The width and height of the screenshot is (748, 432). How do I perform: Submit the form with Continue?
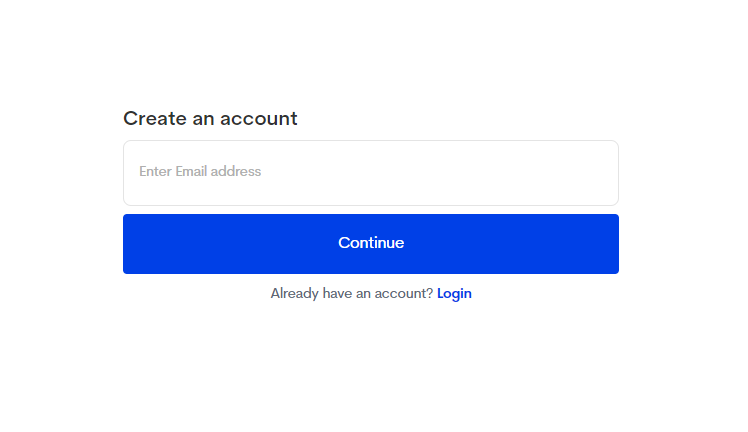click(371, 244)
